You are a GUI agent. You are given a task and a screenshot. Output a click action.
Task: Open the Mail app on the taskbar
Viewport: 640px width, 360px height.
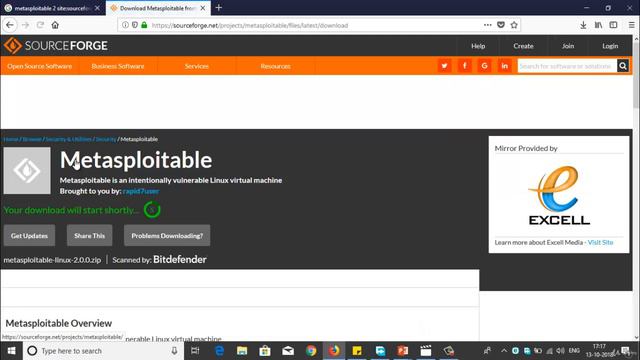coord(288,351)
